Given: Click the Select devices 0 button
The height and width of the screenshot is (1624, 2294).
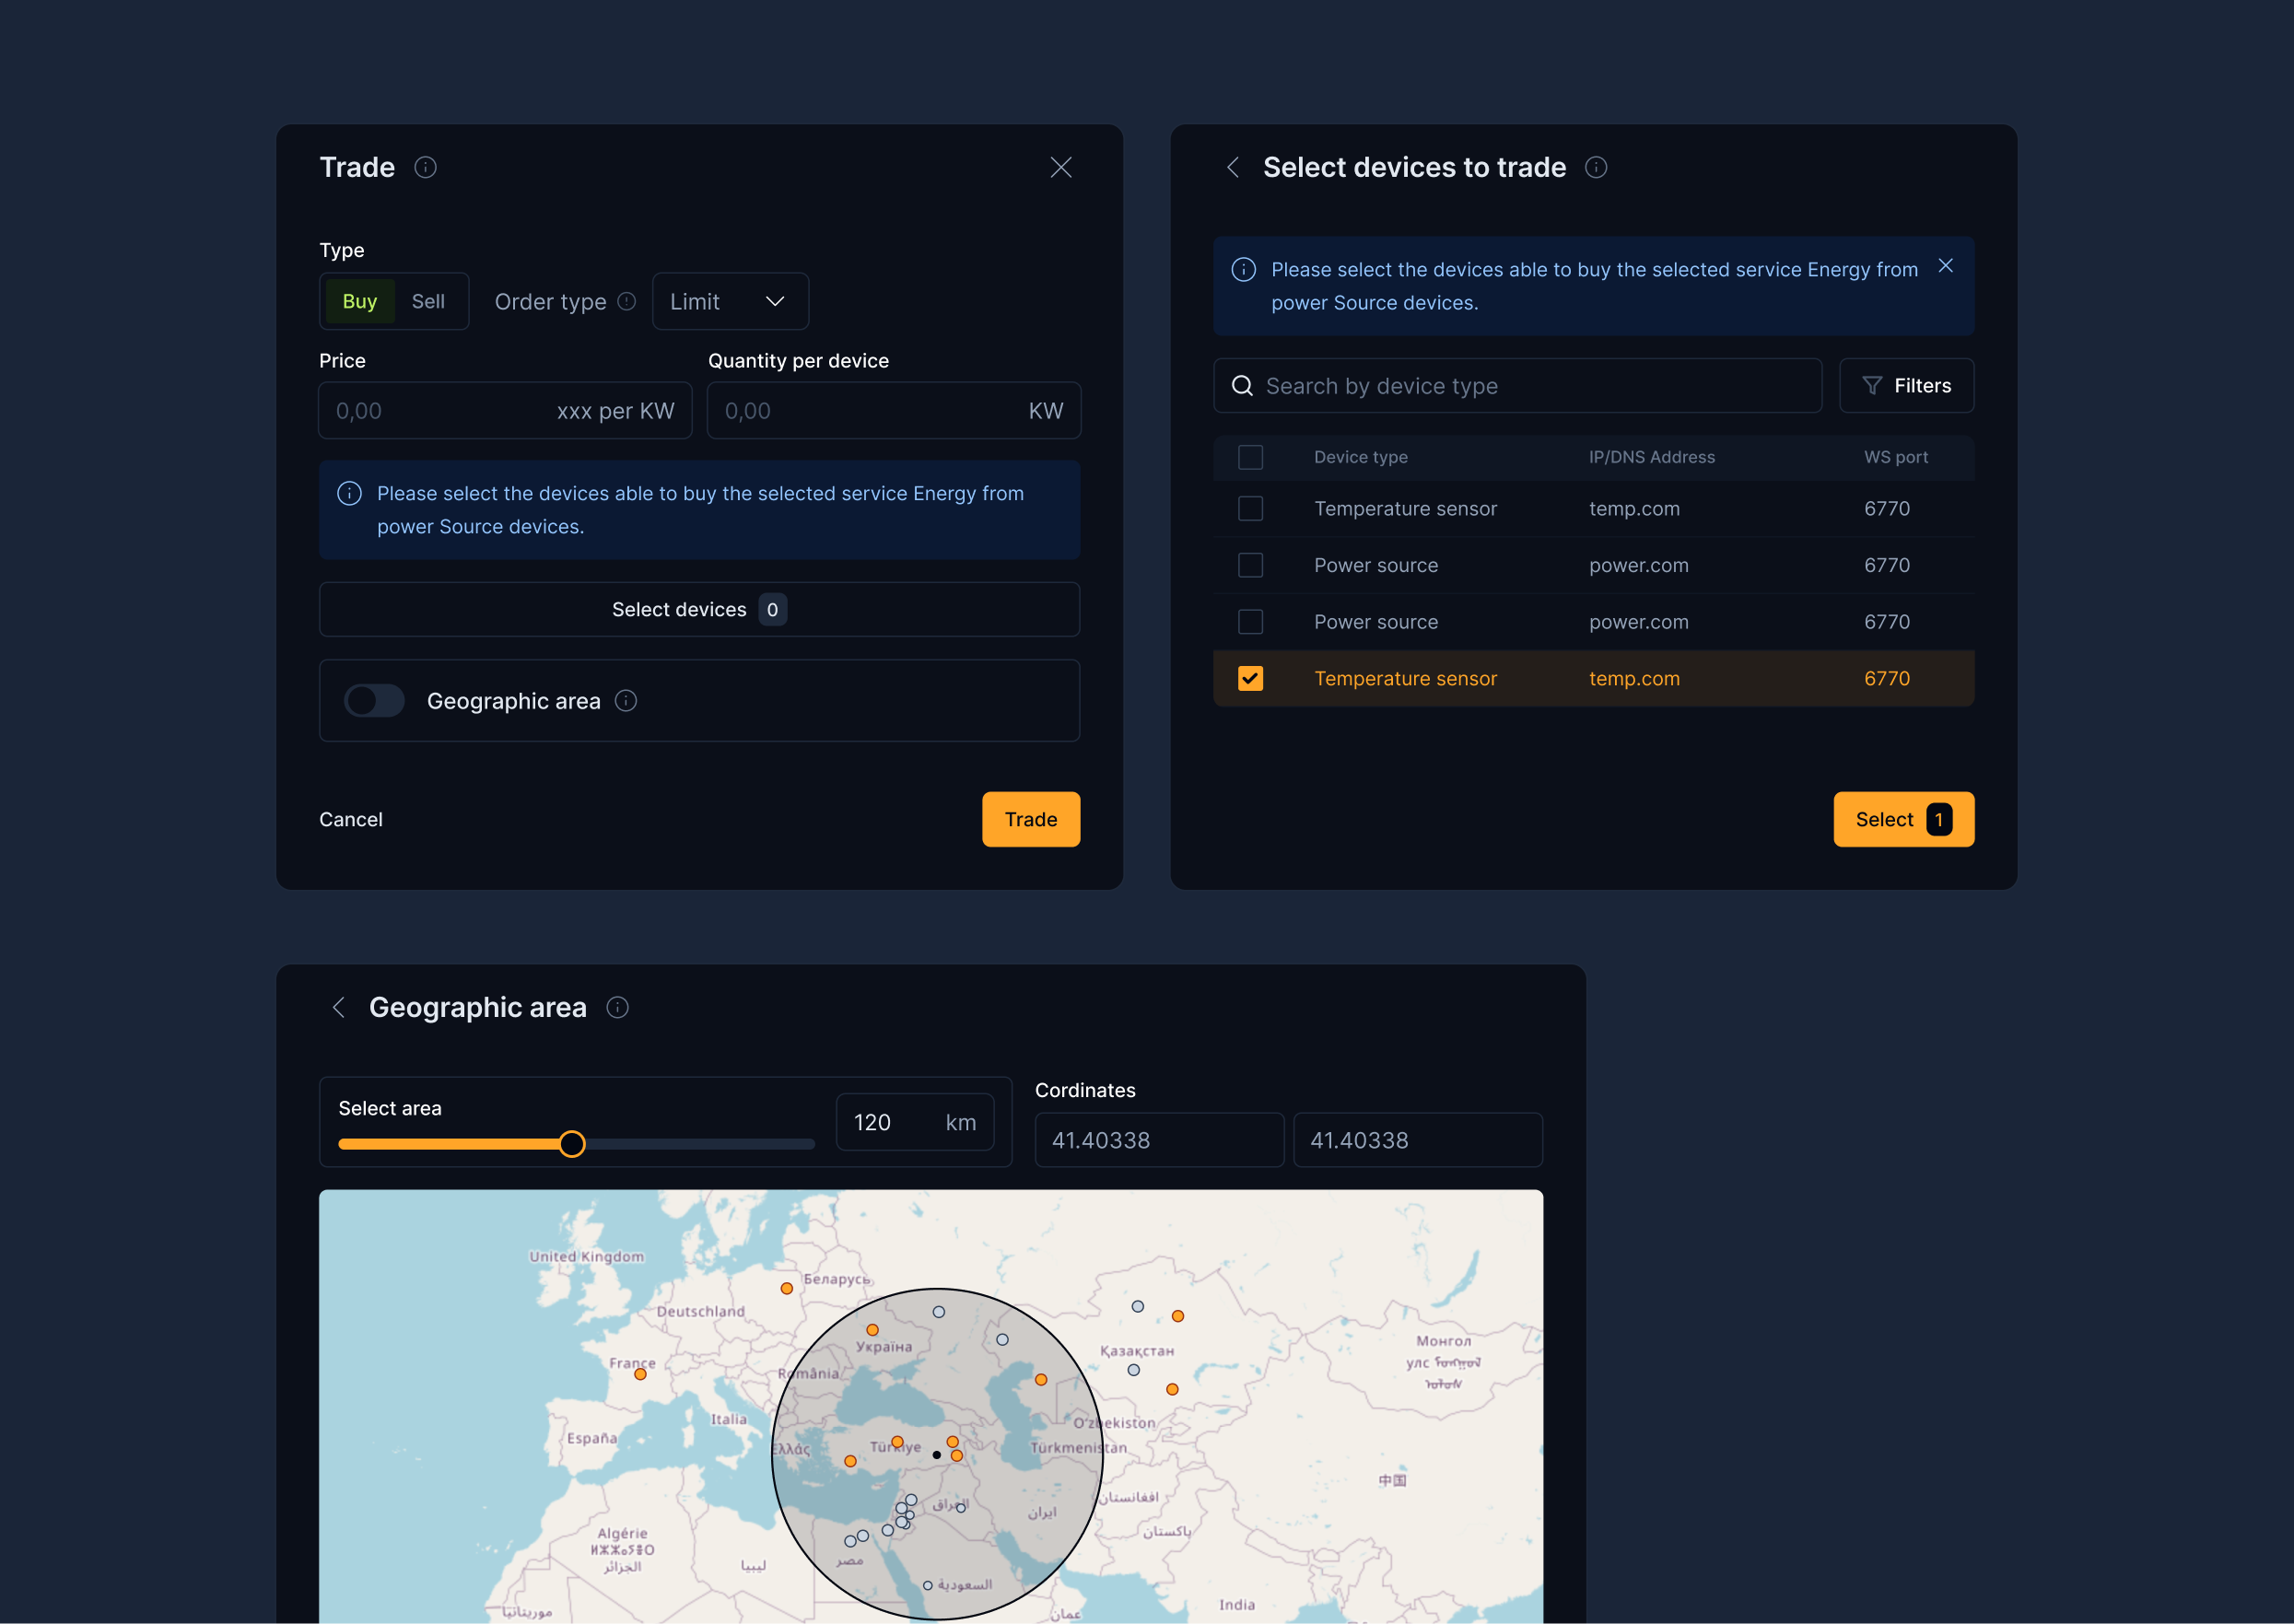Looking at the screenshot, I should click(x=699, y=609).
